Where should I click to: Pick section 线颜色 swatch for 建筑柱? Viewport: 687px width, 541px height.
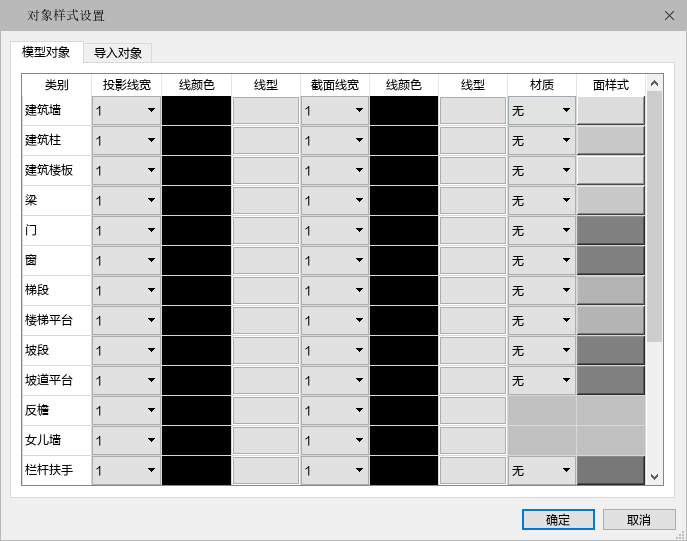tap(404, 140)
